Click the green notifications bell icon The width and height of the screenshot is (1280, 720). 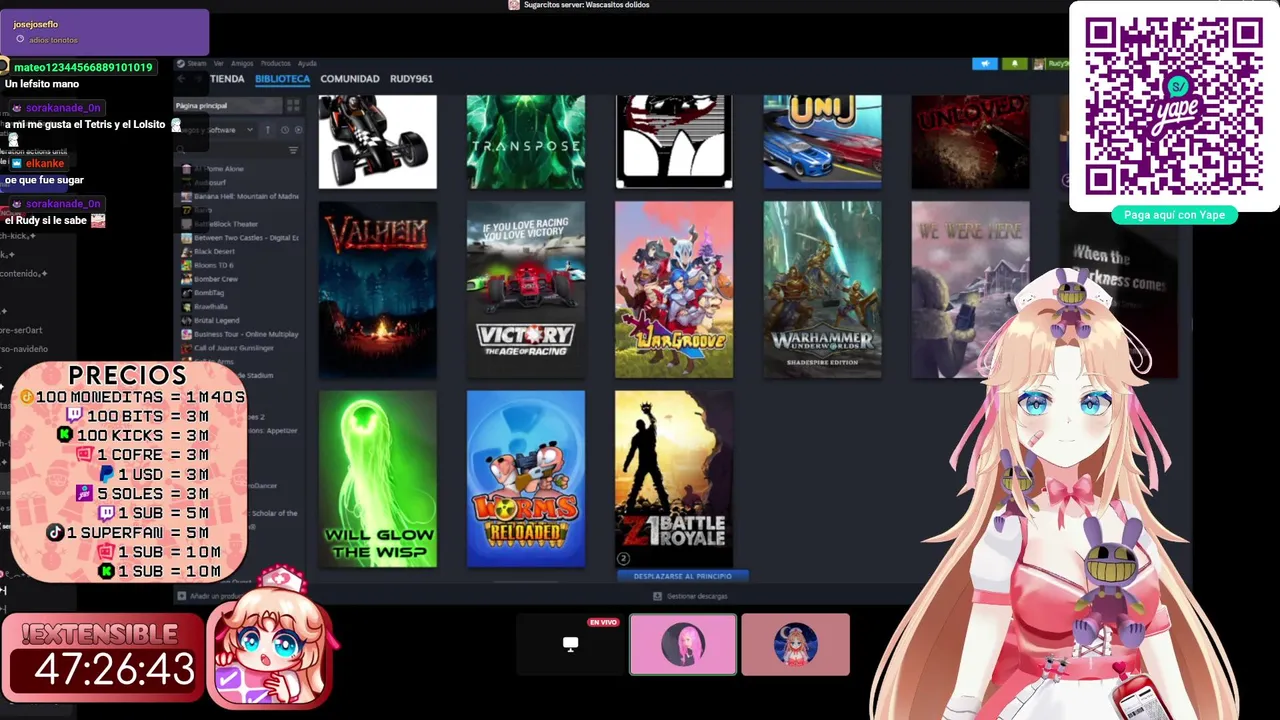(1014, 64)
